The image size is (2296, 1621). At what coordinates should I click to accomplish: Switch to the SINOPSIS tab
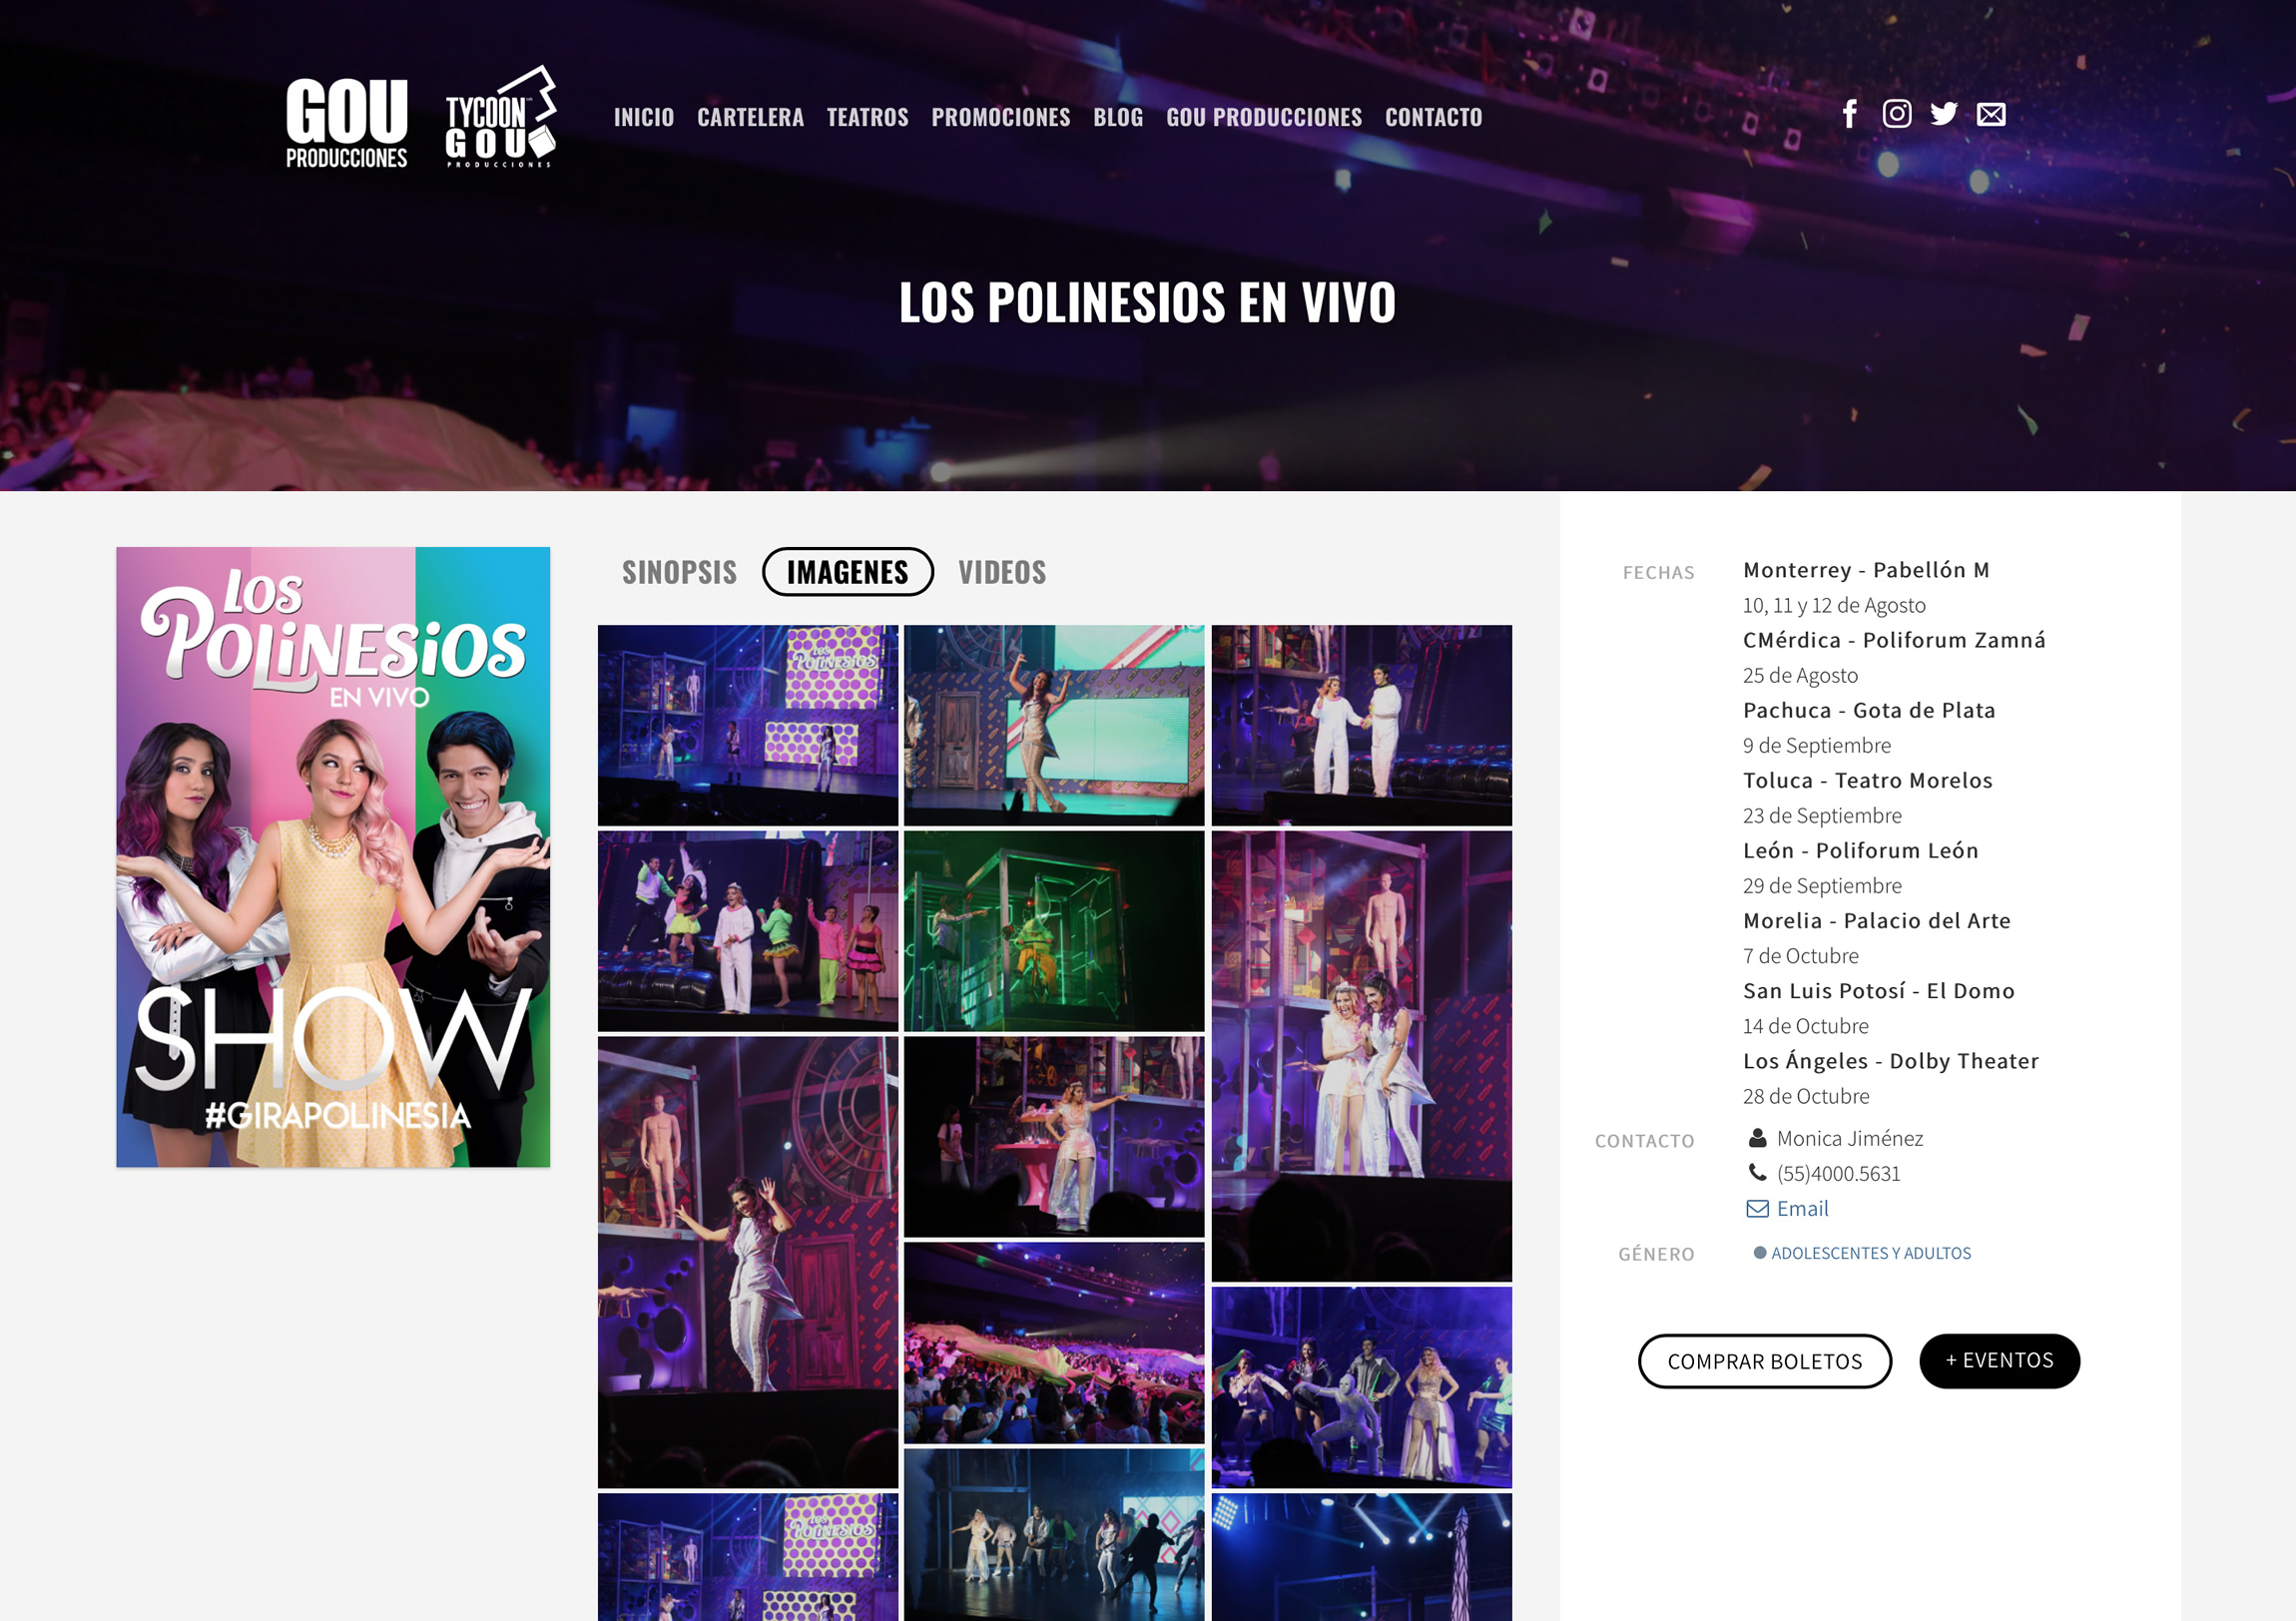point(680,572)
